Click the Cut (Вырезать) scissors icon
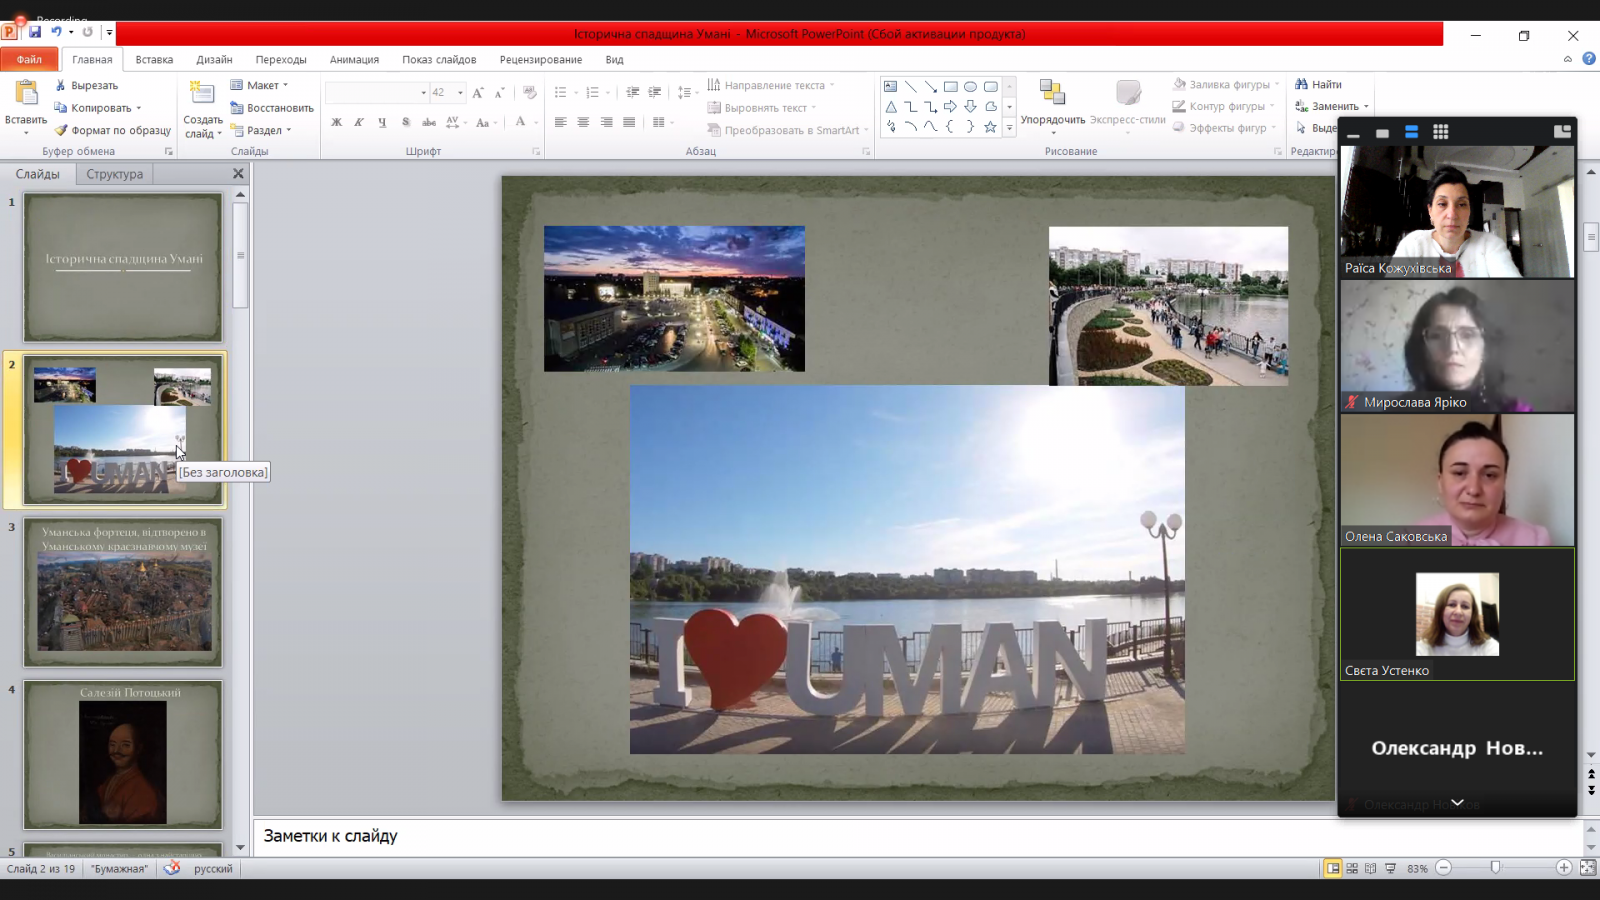 [61, 85]
